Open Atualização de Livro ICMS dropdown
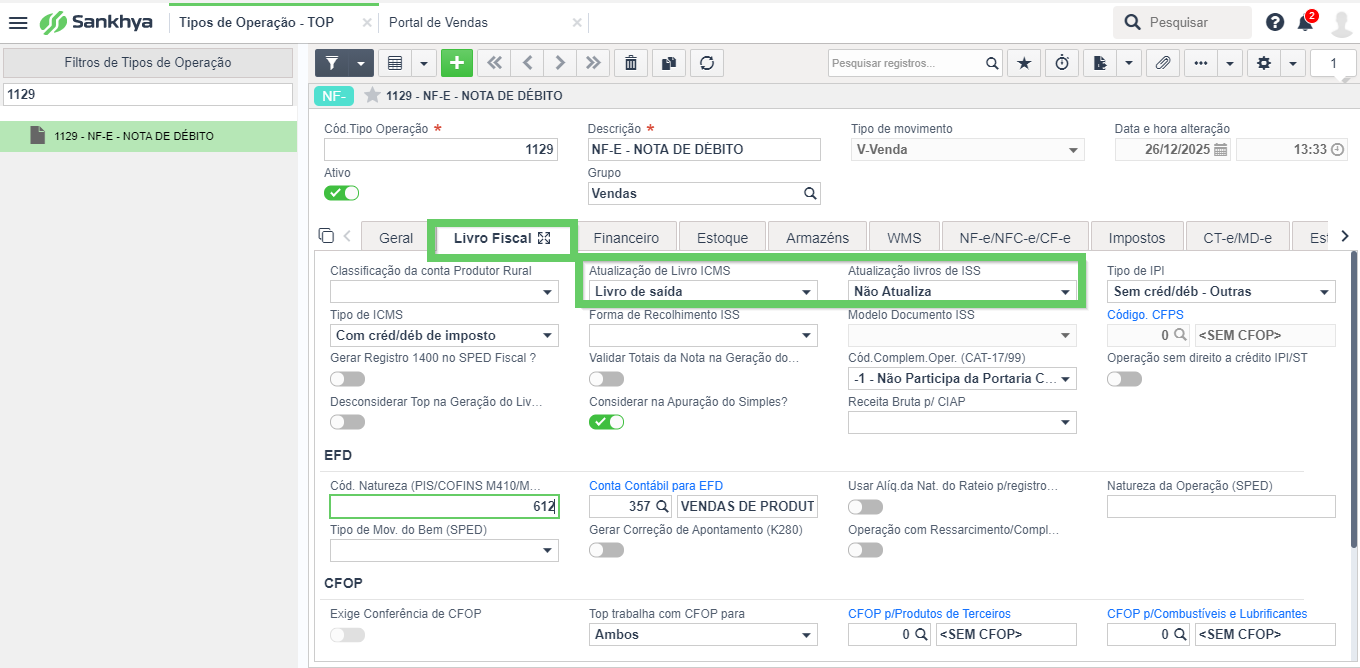1360x668 pixels. click(x=703, y=292)
